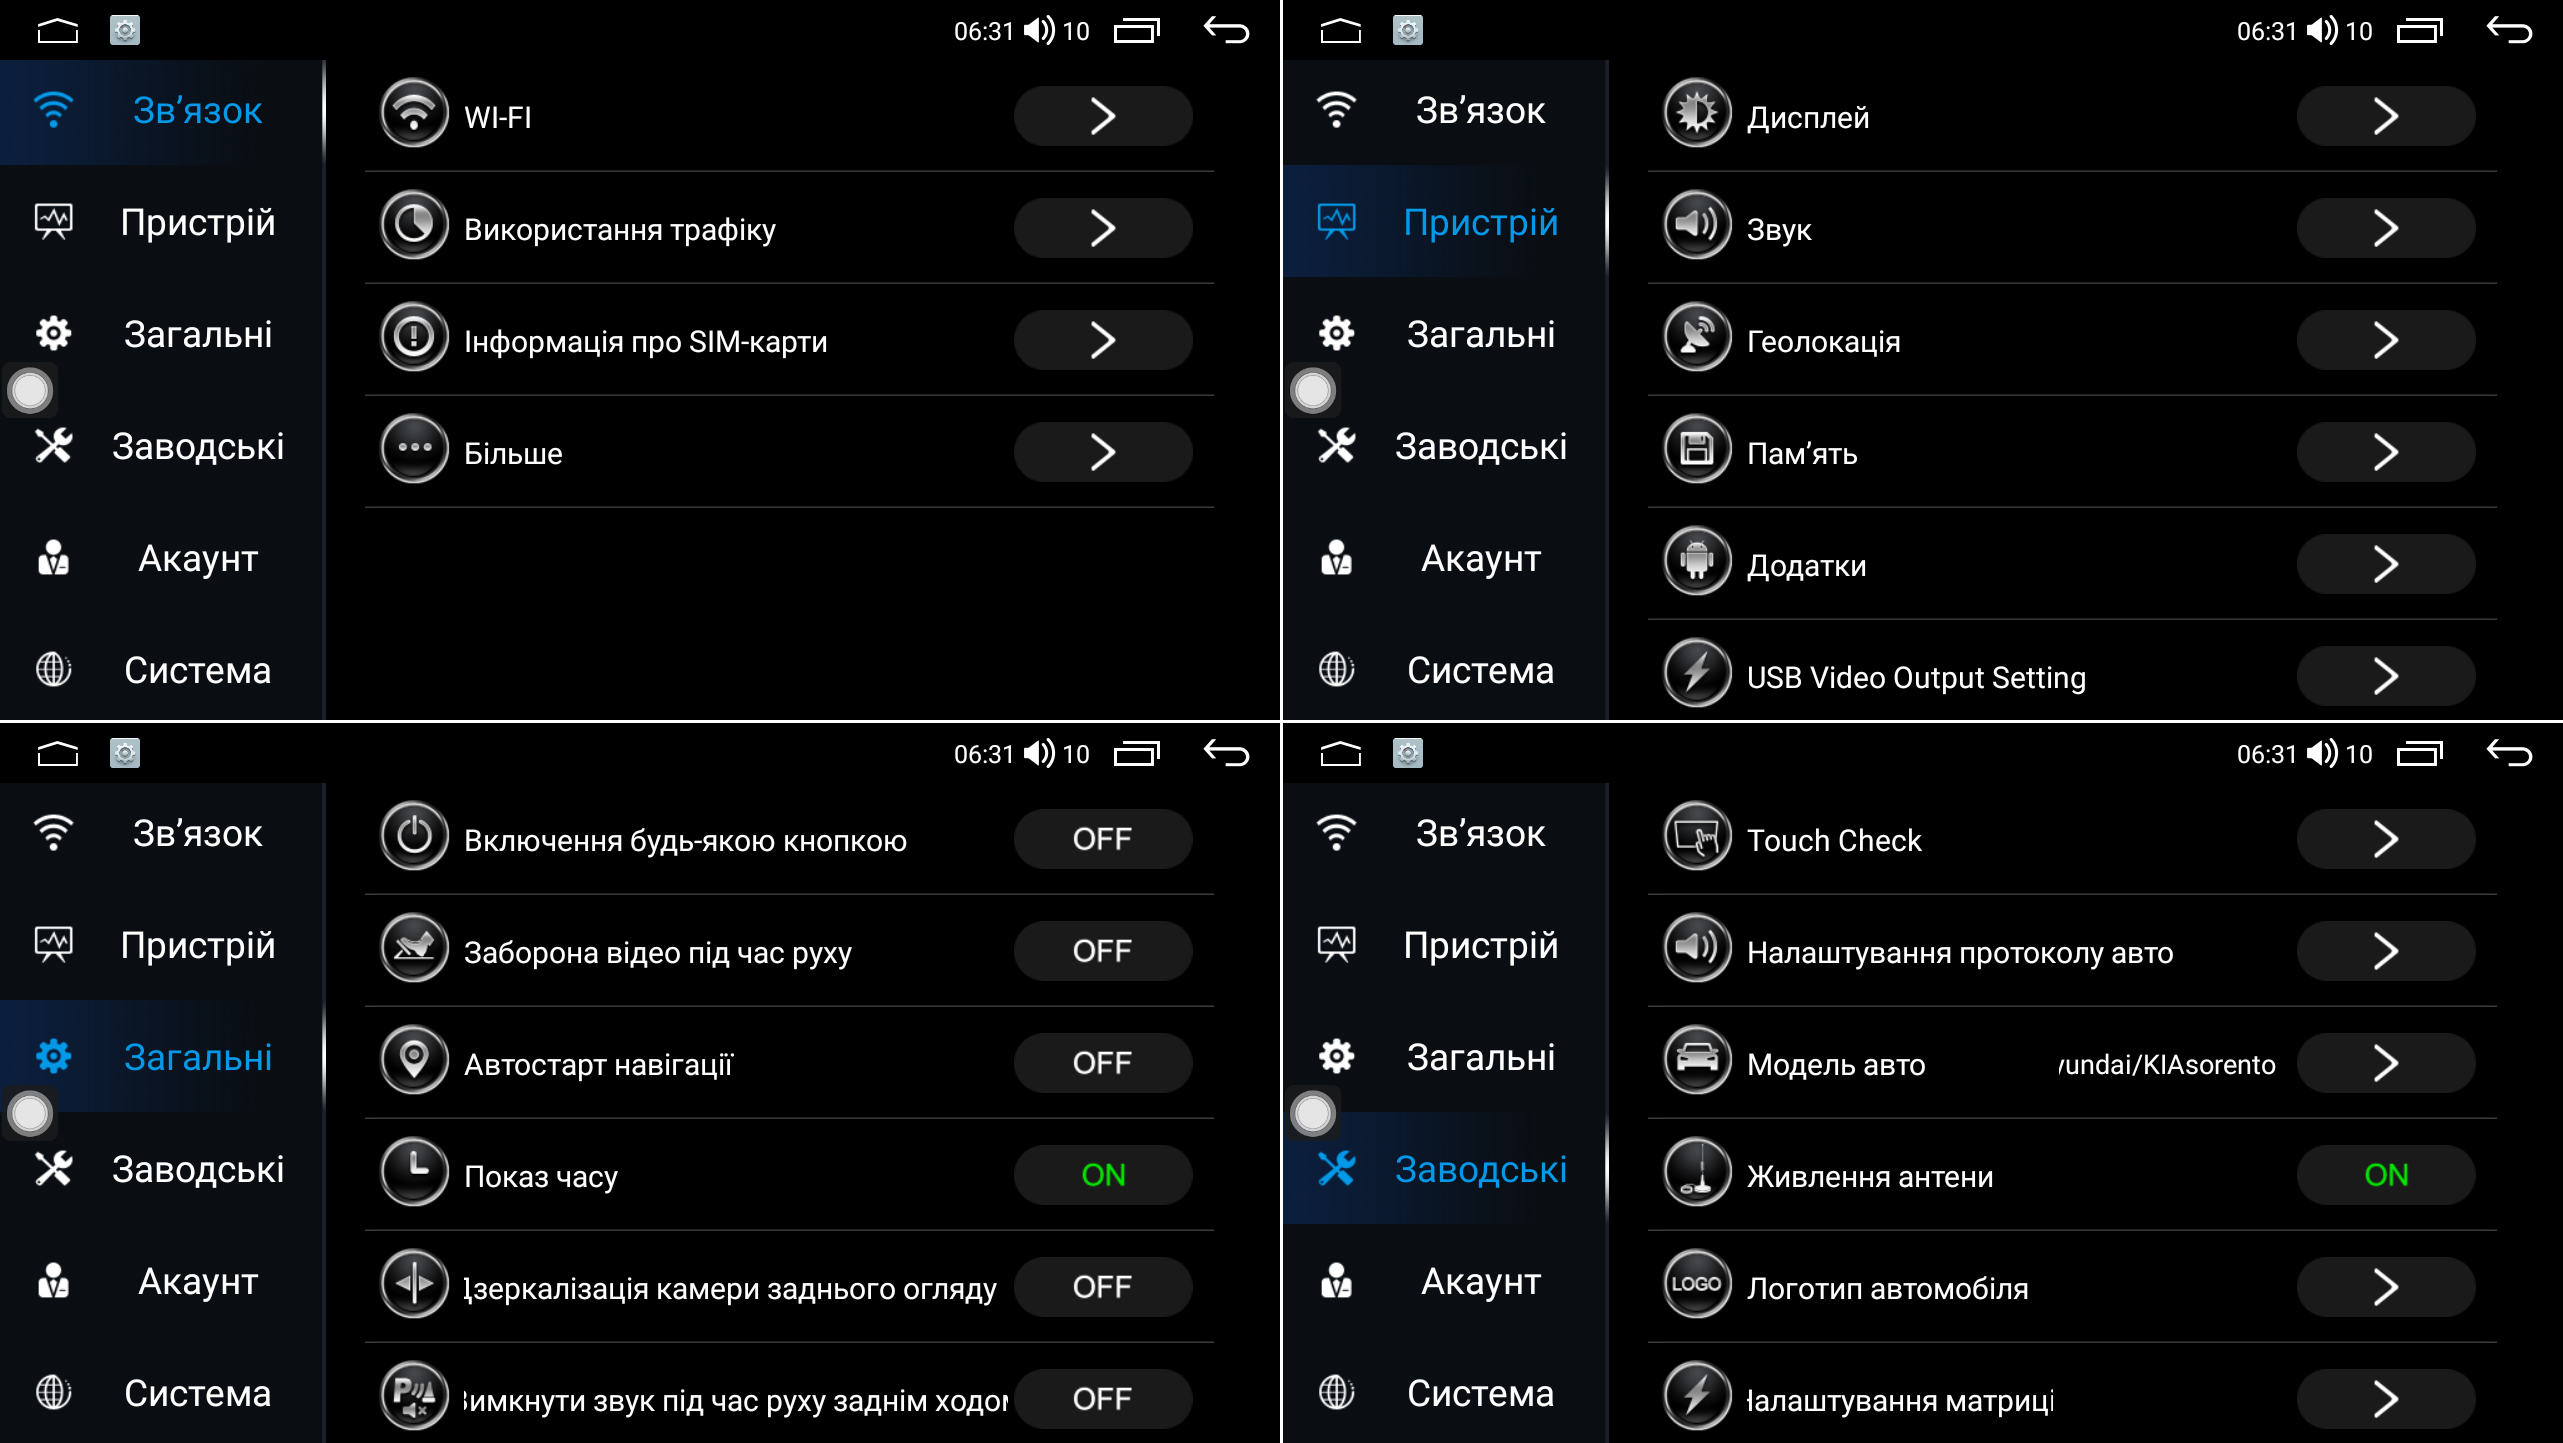Expand Налаштування протоколу авто chevron
Screen dimensions: 2563x1443
(2385, 951)
